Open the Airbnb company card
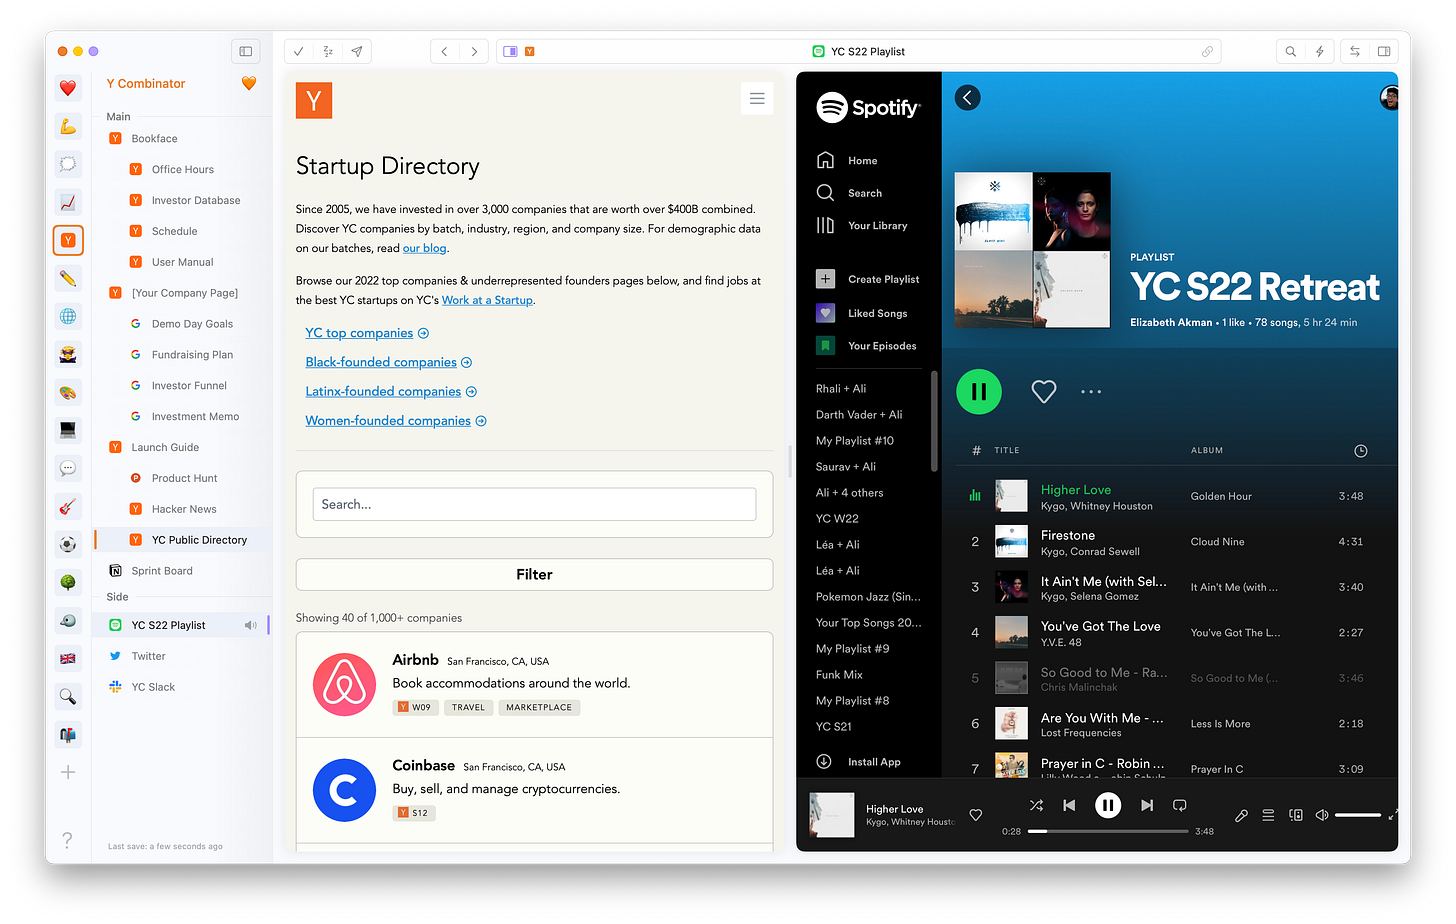This screenshot has height=924, width=1456. tap(534, 685)
